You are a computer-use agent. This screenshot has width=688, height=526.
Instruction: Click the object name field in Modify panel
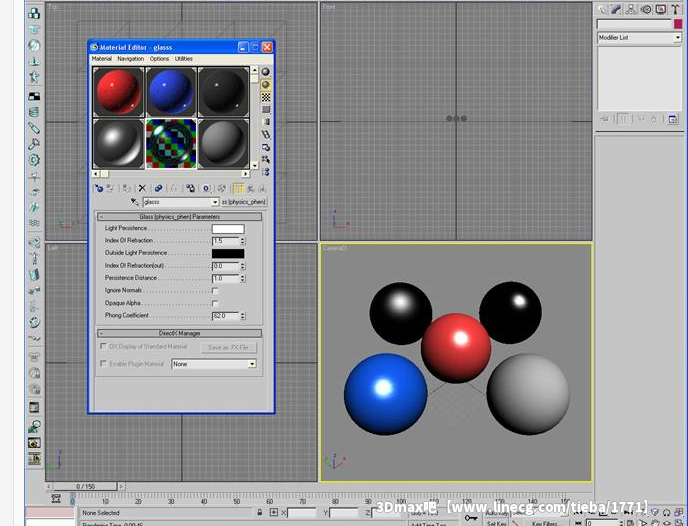pyautogui.click(x=634, y=24)
